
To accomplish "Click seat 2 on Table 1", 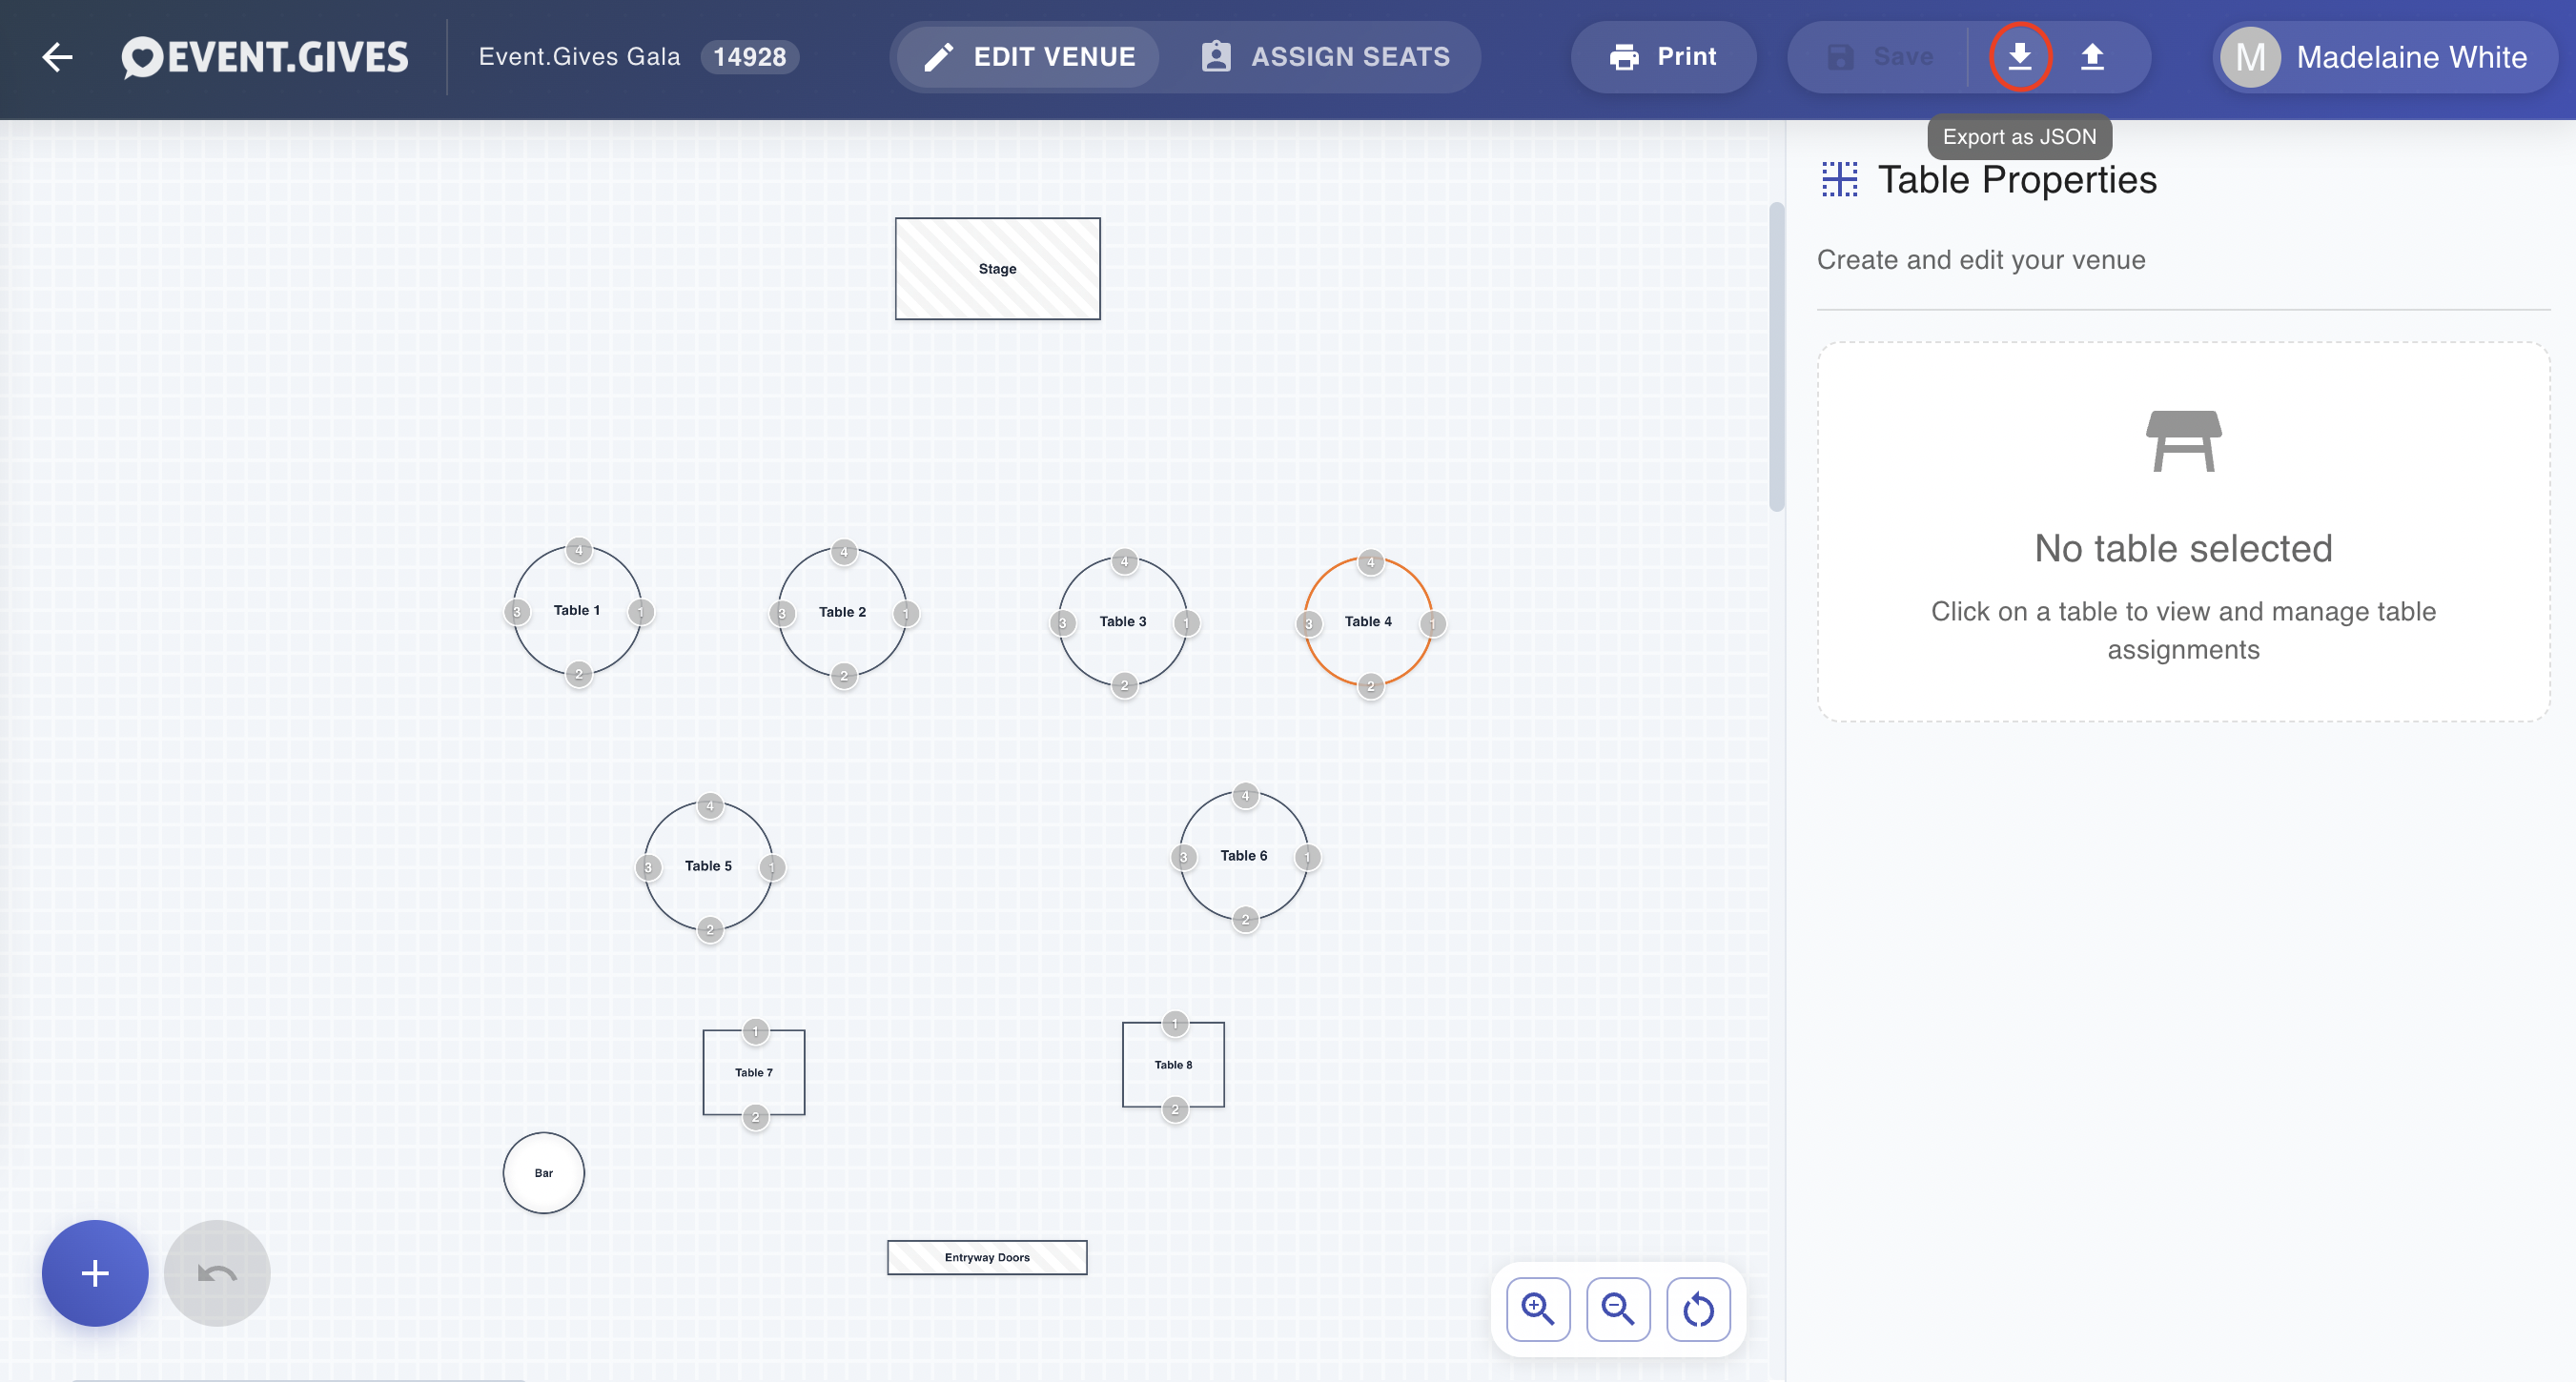I will 579,674.
